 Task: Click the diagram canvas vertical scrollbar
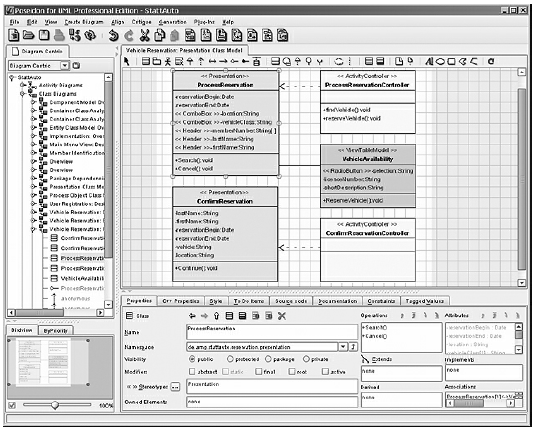pos(522,178)
